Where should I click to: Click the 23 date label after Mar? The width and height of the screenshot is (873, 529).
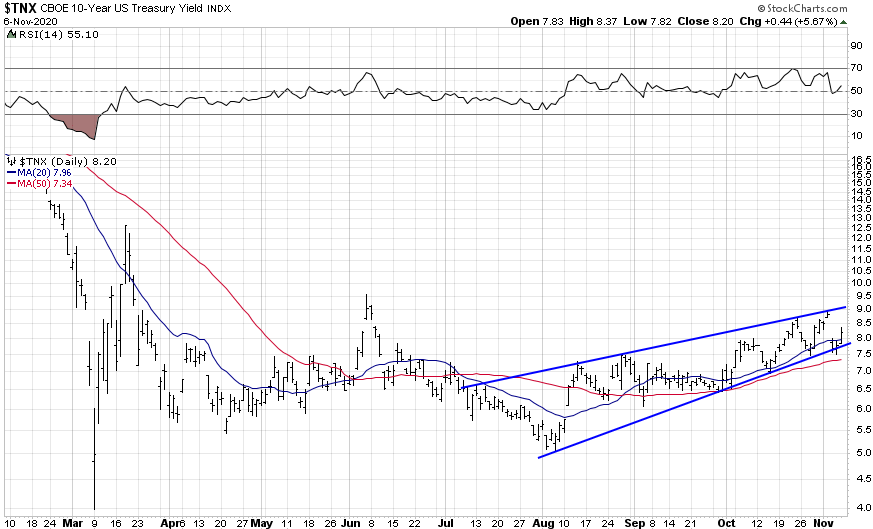click(137, 523)
